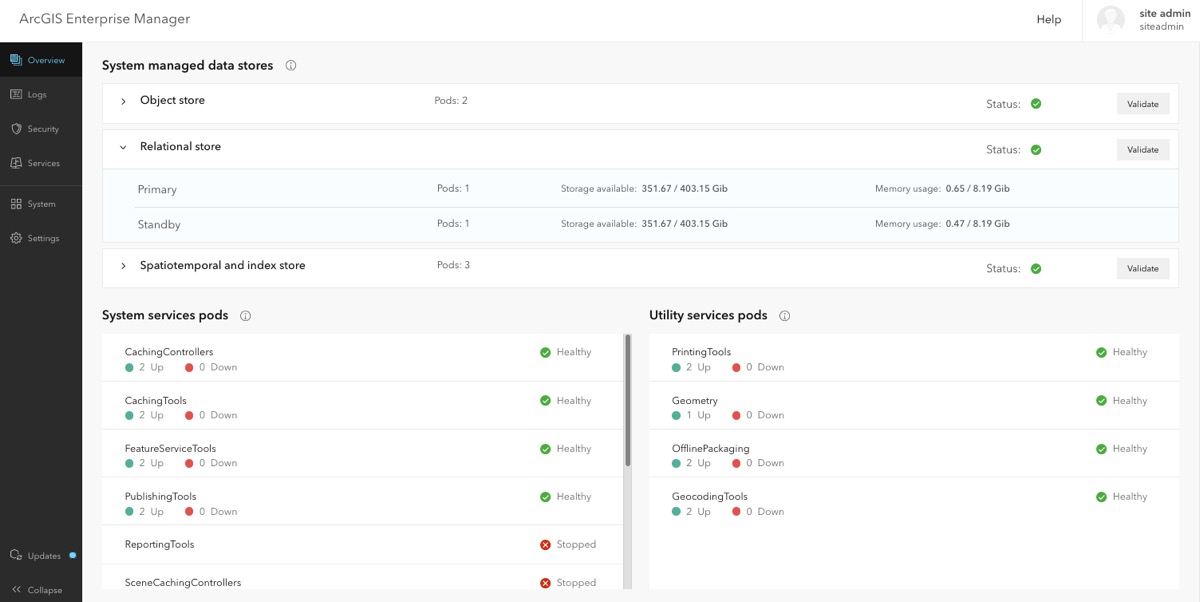Click the system services pods scrollbar
1200x602 pixels.
(x=628, y=400)
